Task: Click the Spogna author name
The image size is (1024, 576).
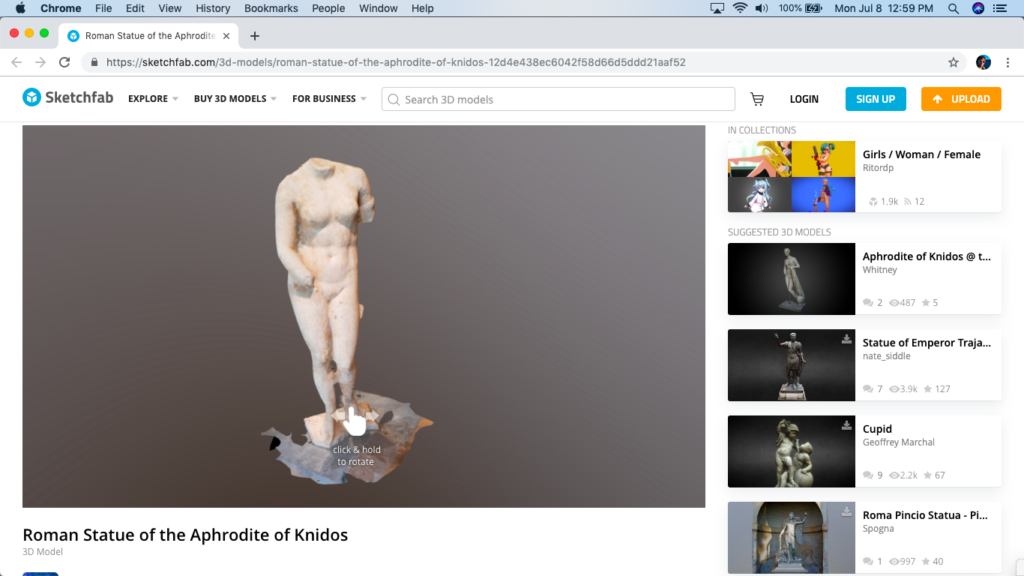Action: tap(878, 528)
